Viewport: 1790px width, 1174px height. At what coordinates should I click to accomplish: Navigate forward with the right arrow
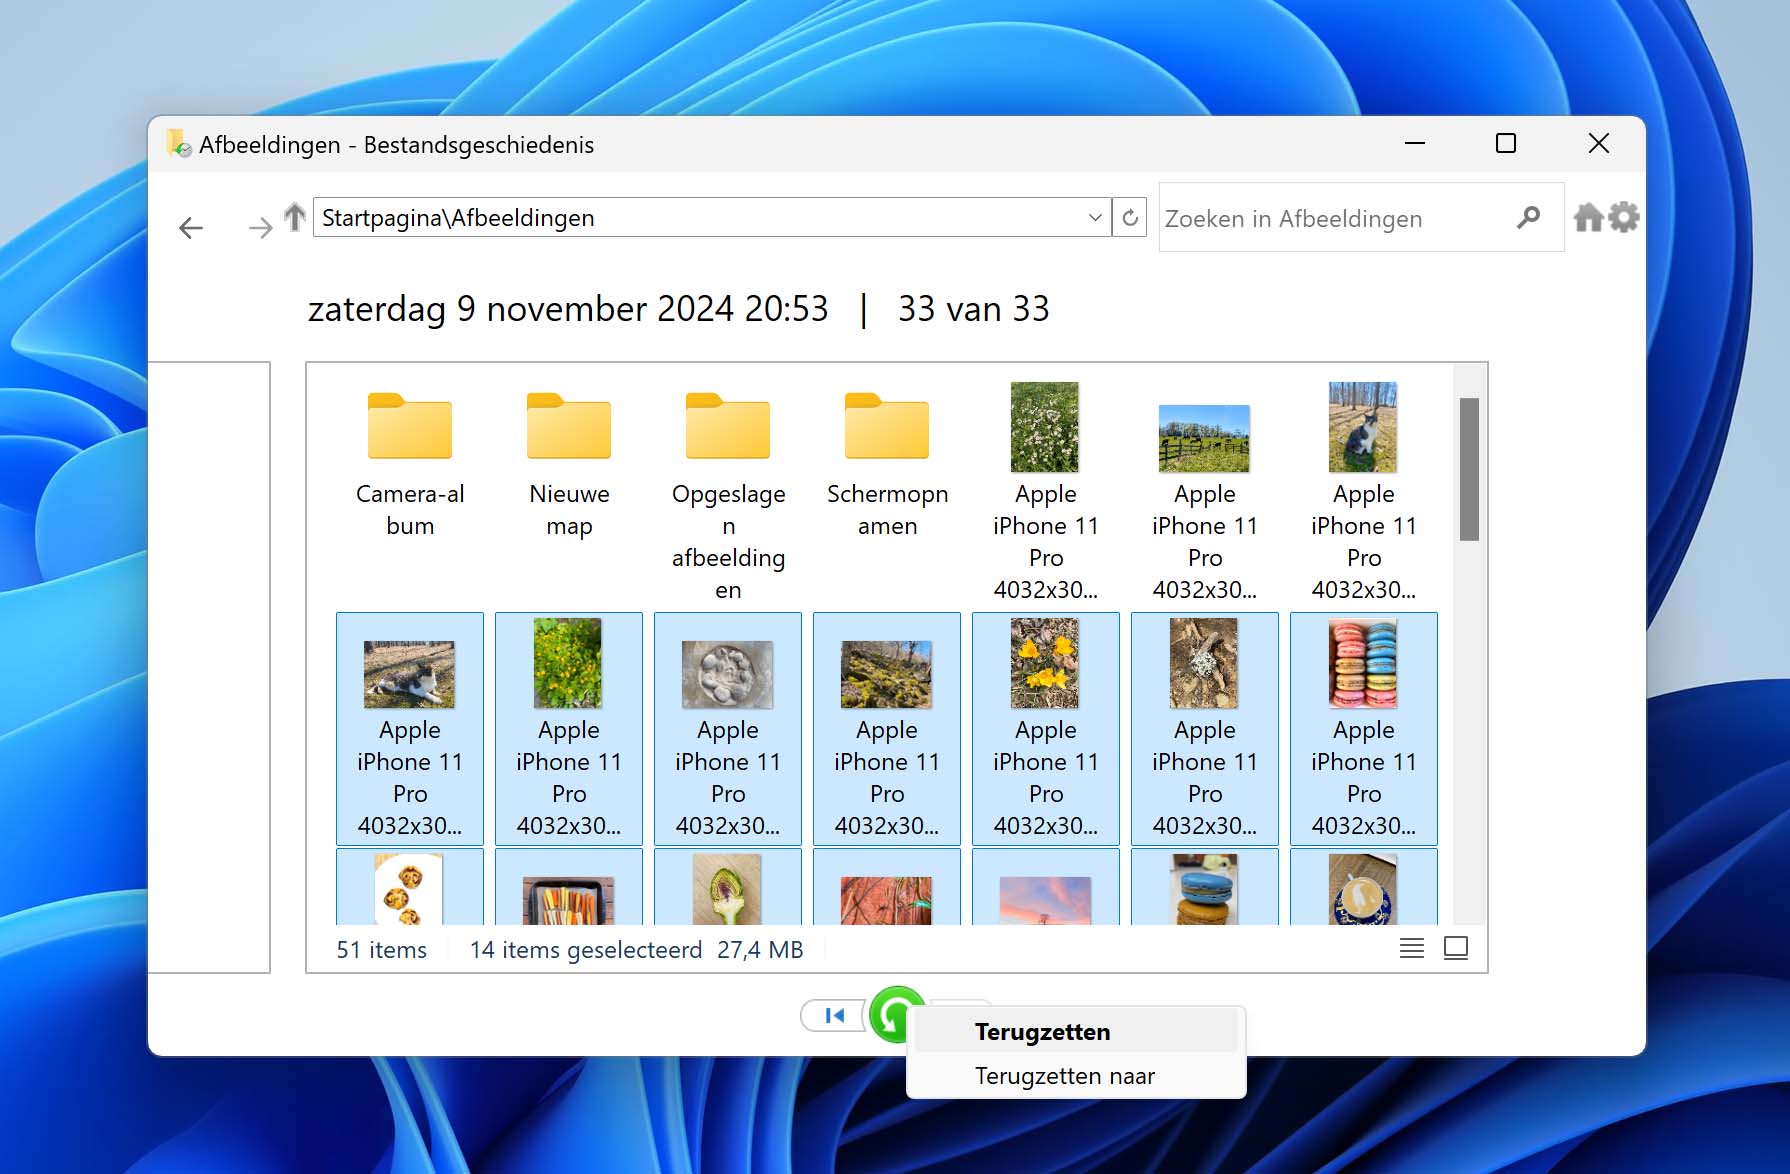coord(260,228)
